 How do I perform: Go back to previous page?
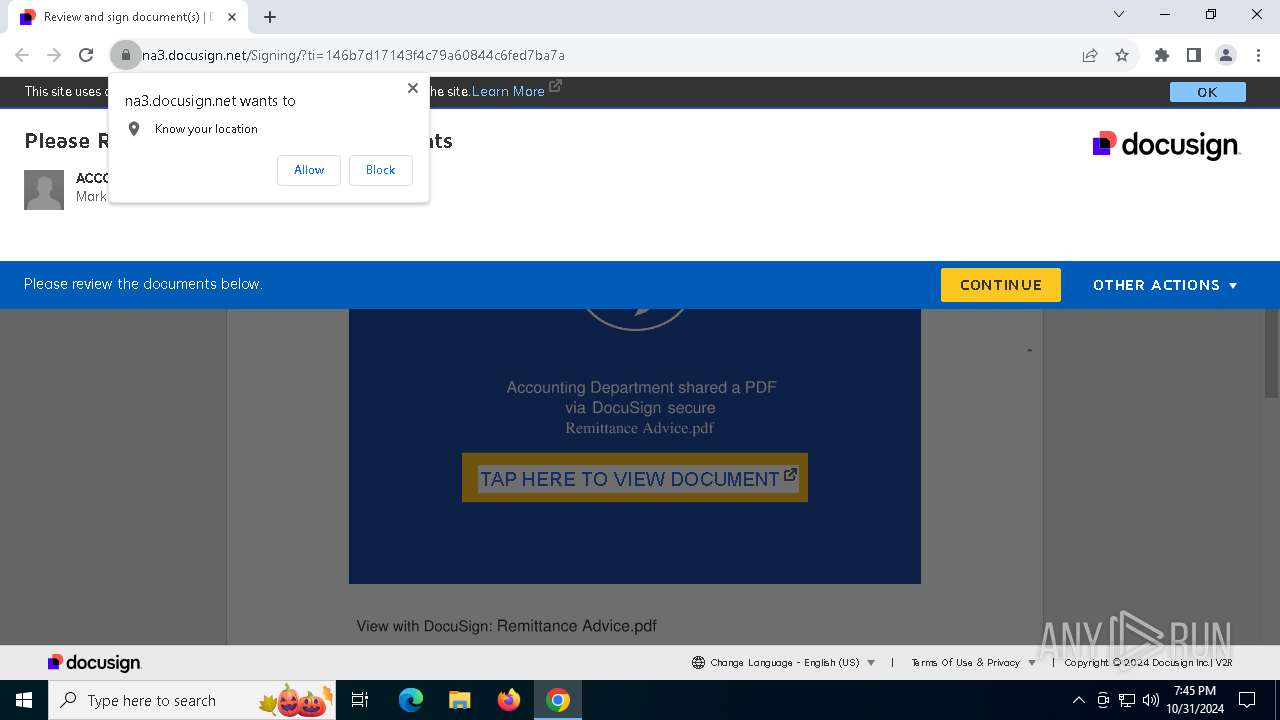(x=22, y=55)
